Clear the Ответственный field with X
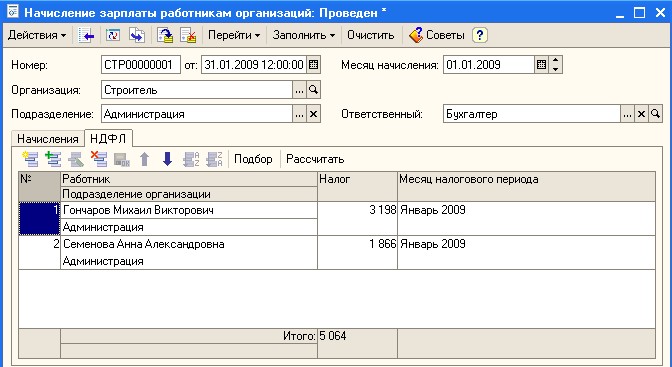 pyautogui.click(x=641, y=114)
